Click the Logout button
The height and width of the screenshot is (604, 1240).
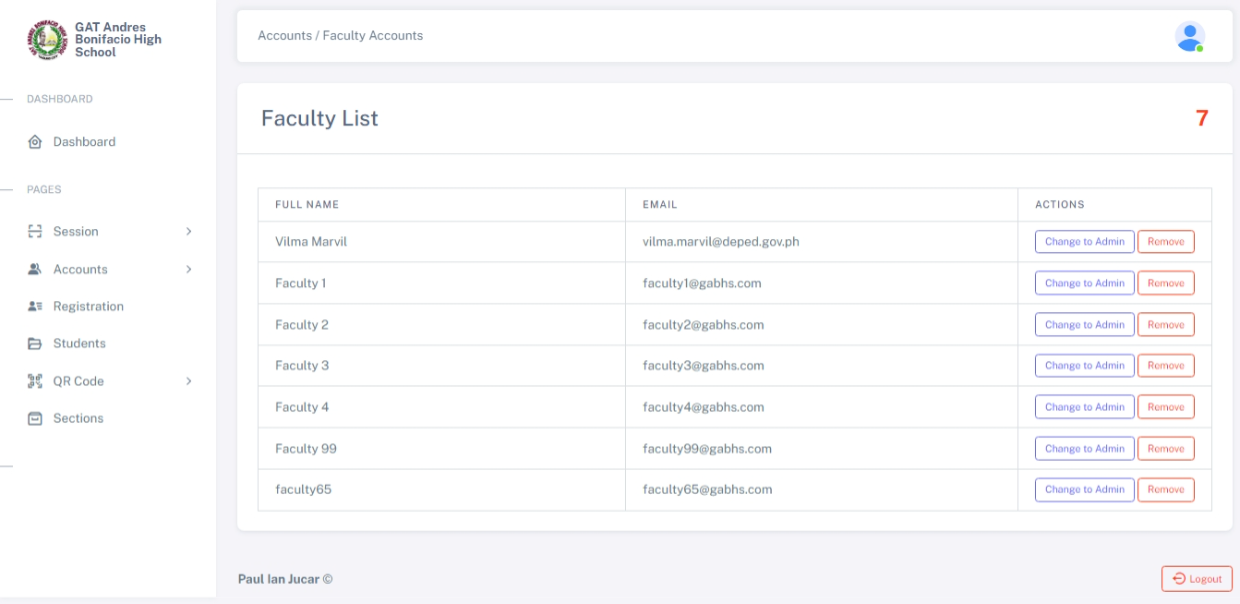[x=1197, y=578]
